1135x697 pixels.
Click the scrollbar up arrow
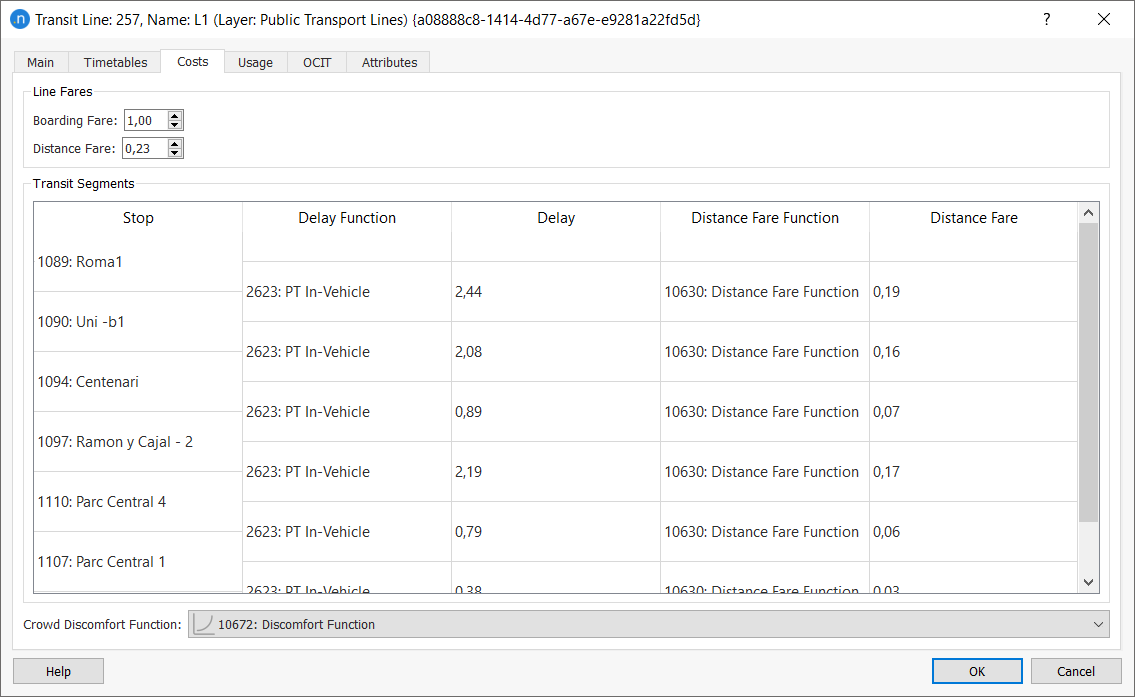(1088, 211)
